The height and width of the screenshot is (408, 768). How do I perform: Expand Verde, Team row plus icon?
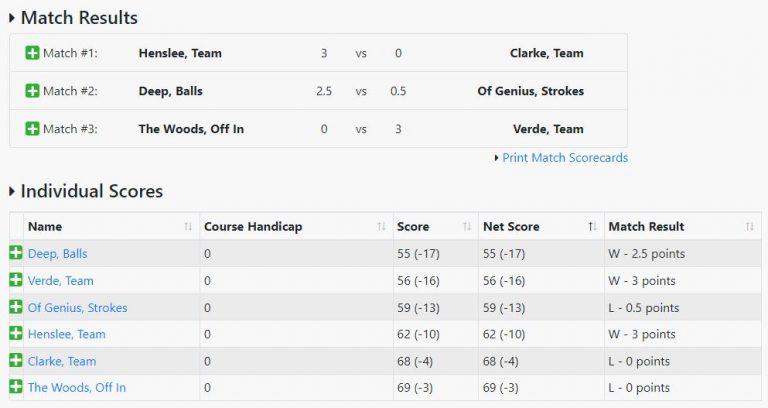[16, 281]
